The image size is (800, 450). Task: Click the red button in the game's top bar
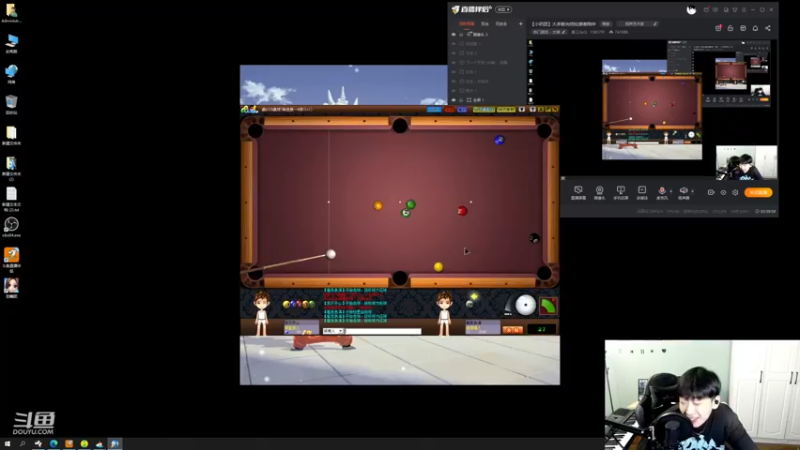449,109
